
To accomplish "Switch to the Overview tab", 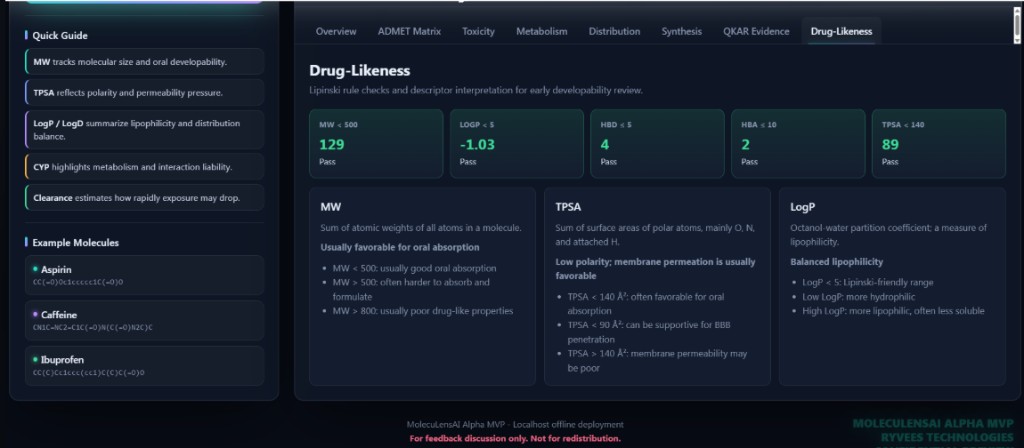I will 336,31.
